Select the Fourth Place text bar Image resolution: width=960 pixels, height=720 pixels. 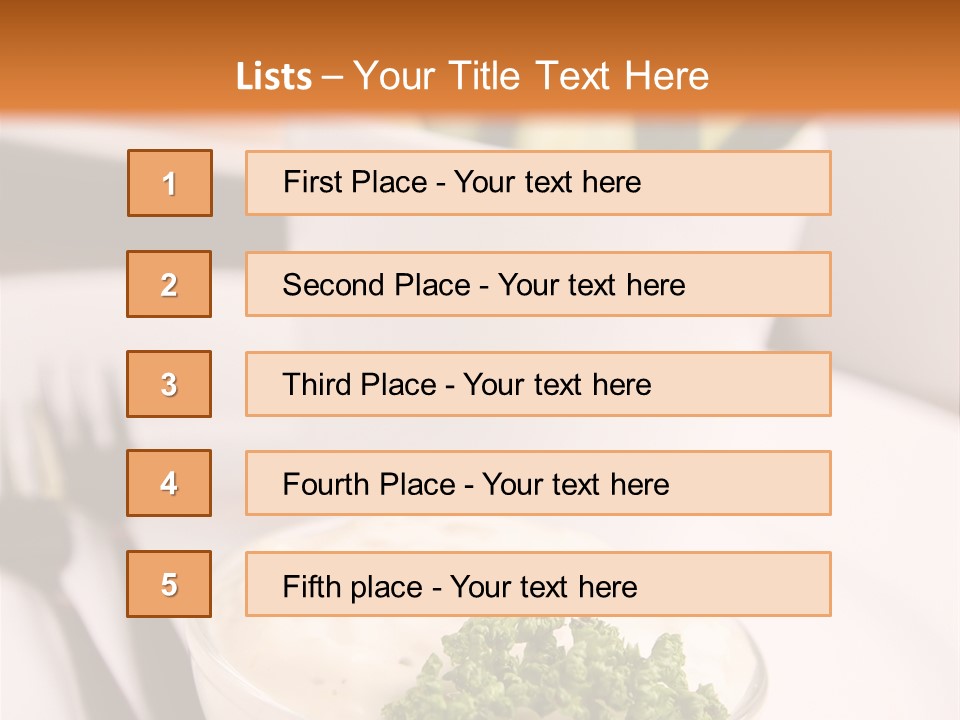pos(538,483)
